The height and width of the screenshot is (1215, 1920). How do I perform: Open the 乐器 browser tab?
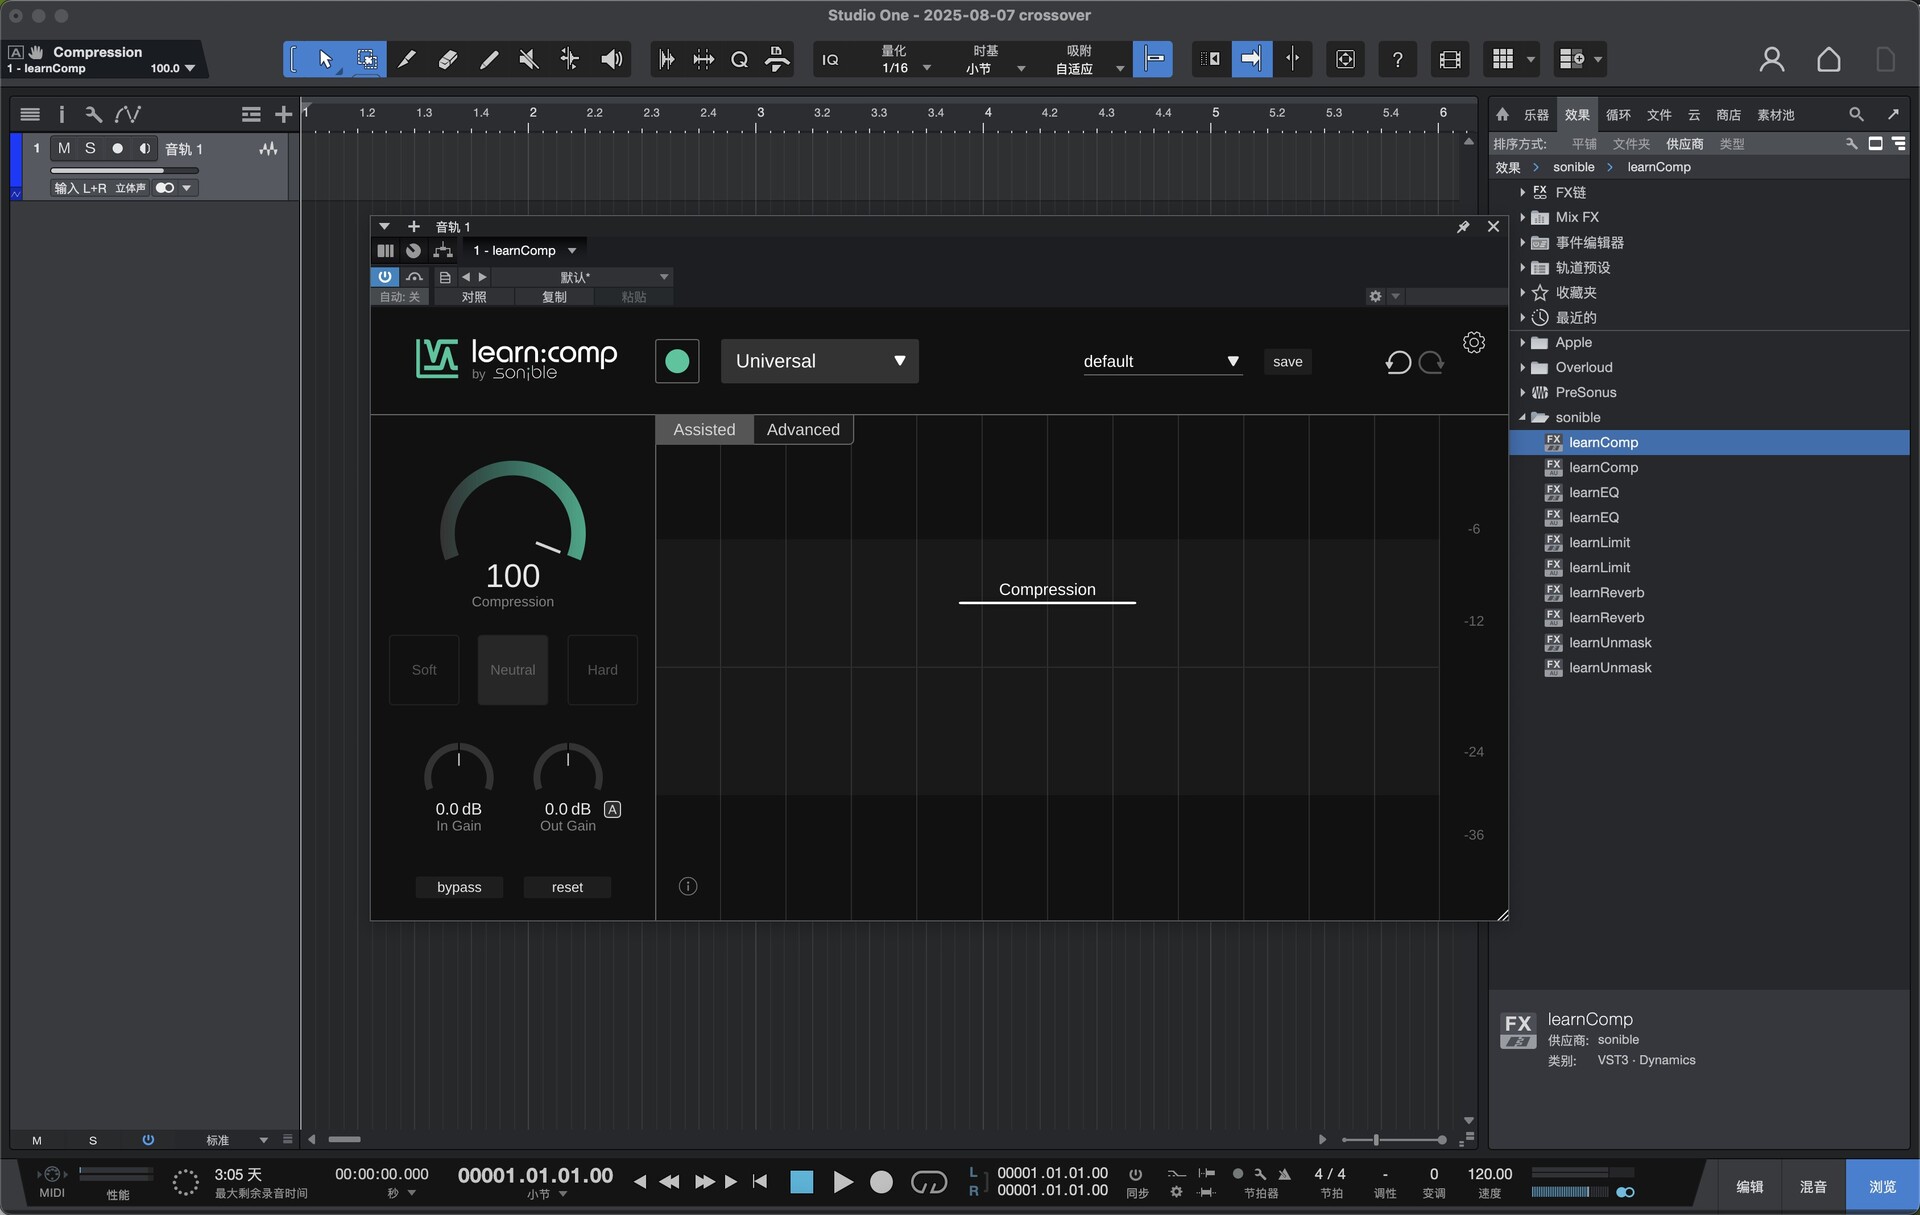[x=1536, y=115]
